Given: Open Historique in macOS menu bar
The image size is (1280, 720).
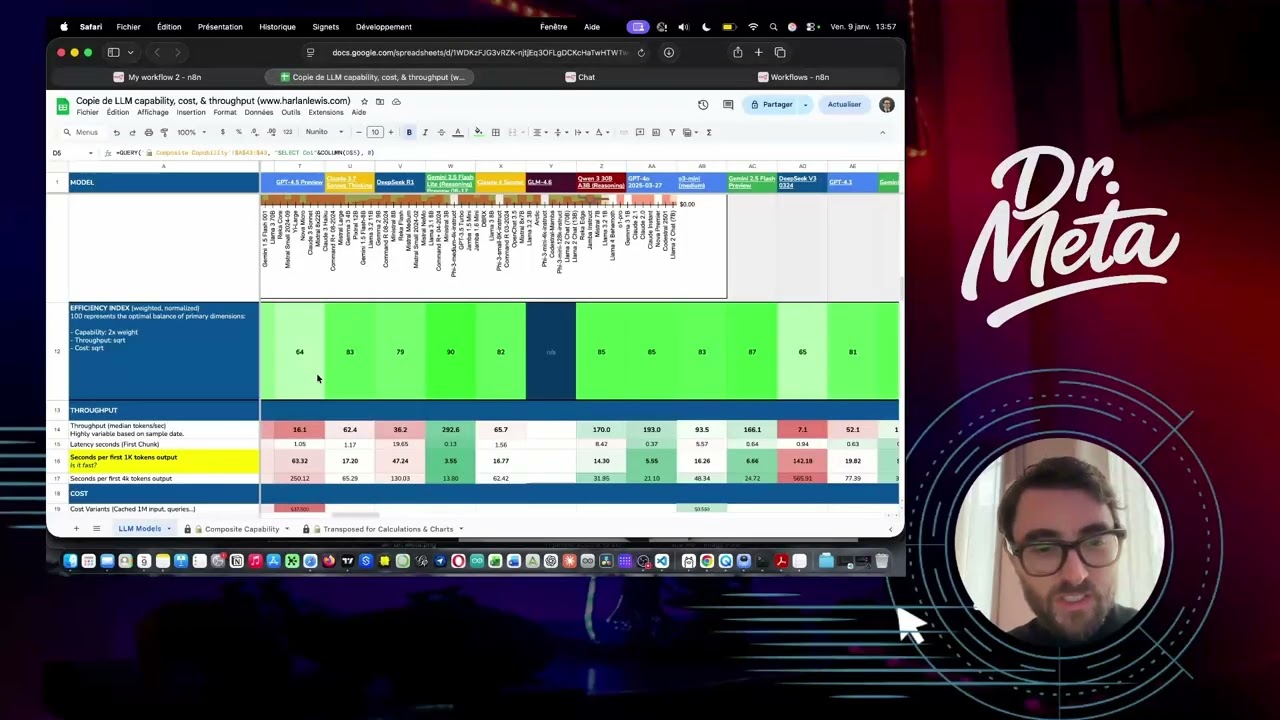Looking at the screenshot, I should point(277,27).
